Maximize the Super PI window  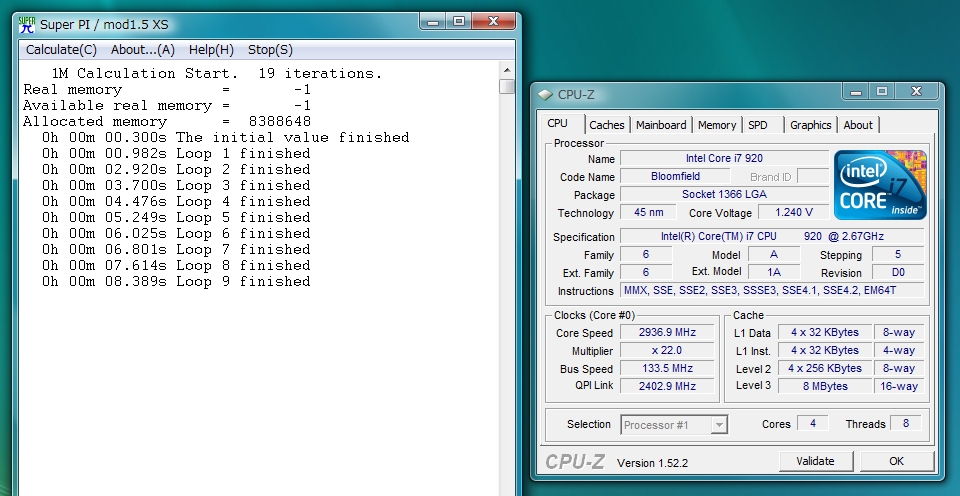click(459, 21)
